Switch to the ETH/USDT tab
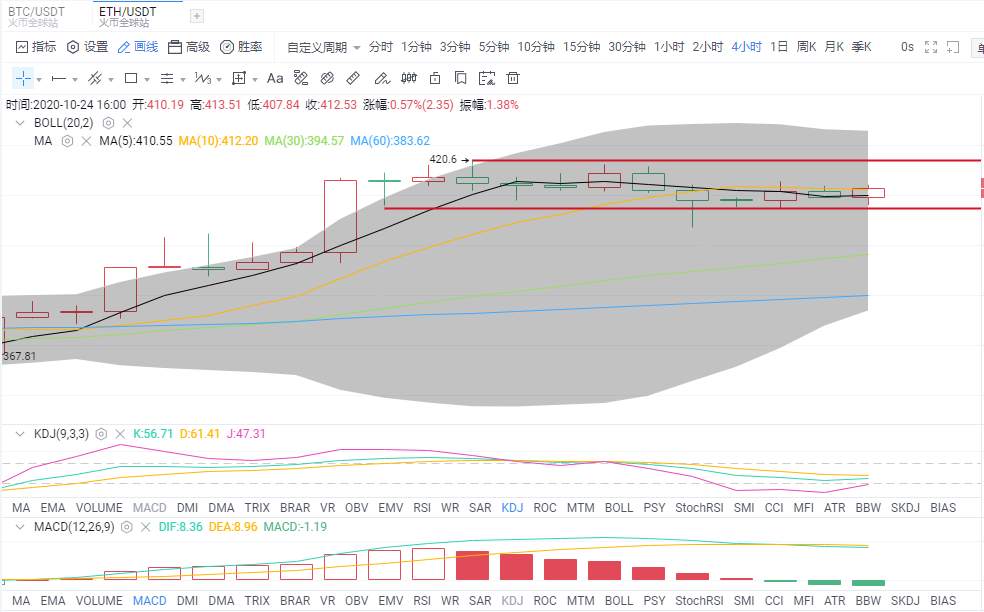This screenshot has width=984, height=612. [127, 16]
